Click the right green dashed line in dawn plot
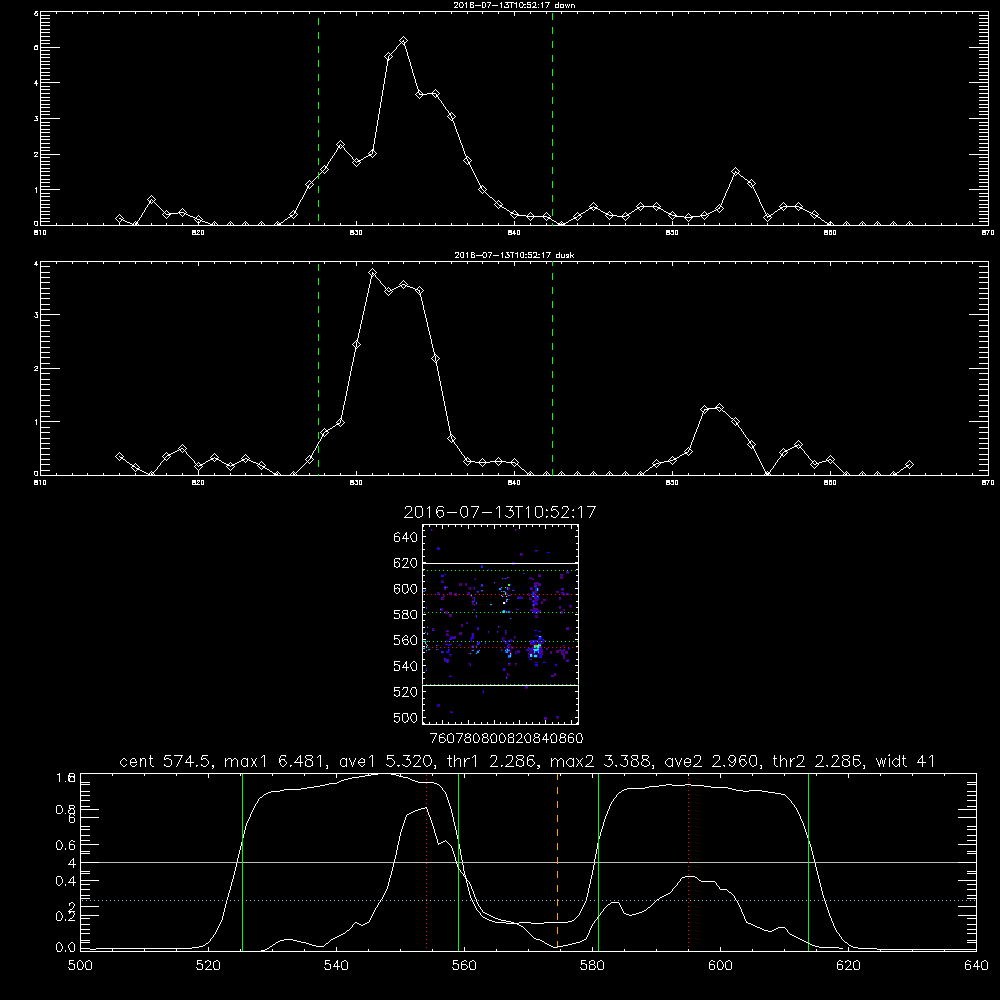Screen dimensions: 1000x1000 552,118
